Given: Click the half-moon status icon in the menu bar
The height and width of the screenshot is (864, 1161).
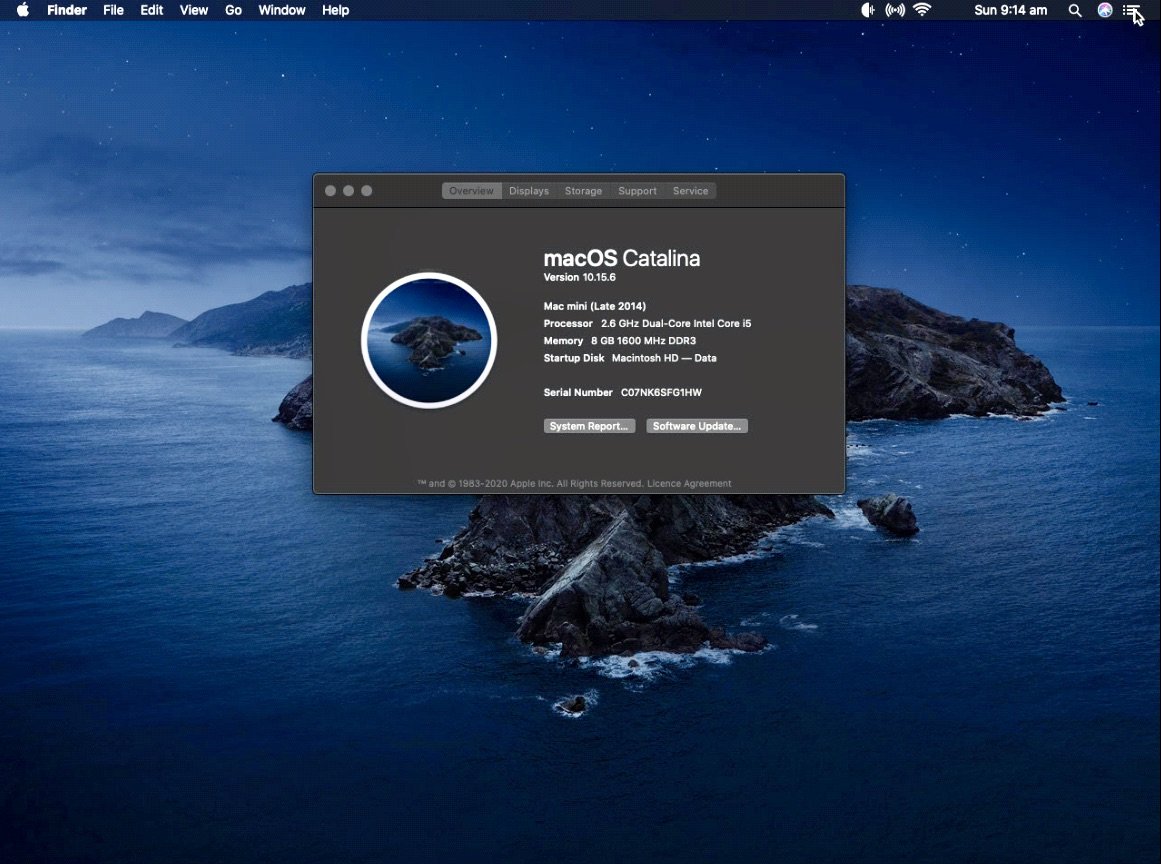Looking at the screenshot, I should tap(867, 10).
